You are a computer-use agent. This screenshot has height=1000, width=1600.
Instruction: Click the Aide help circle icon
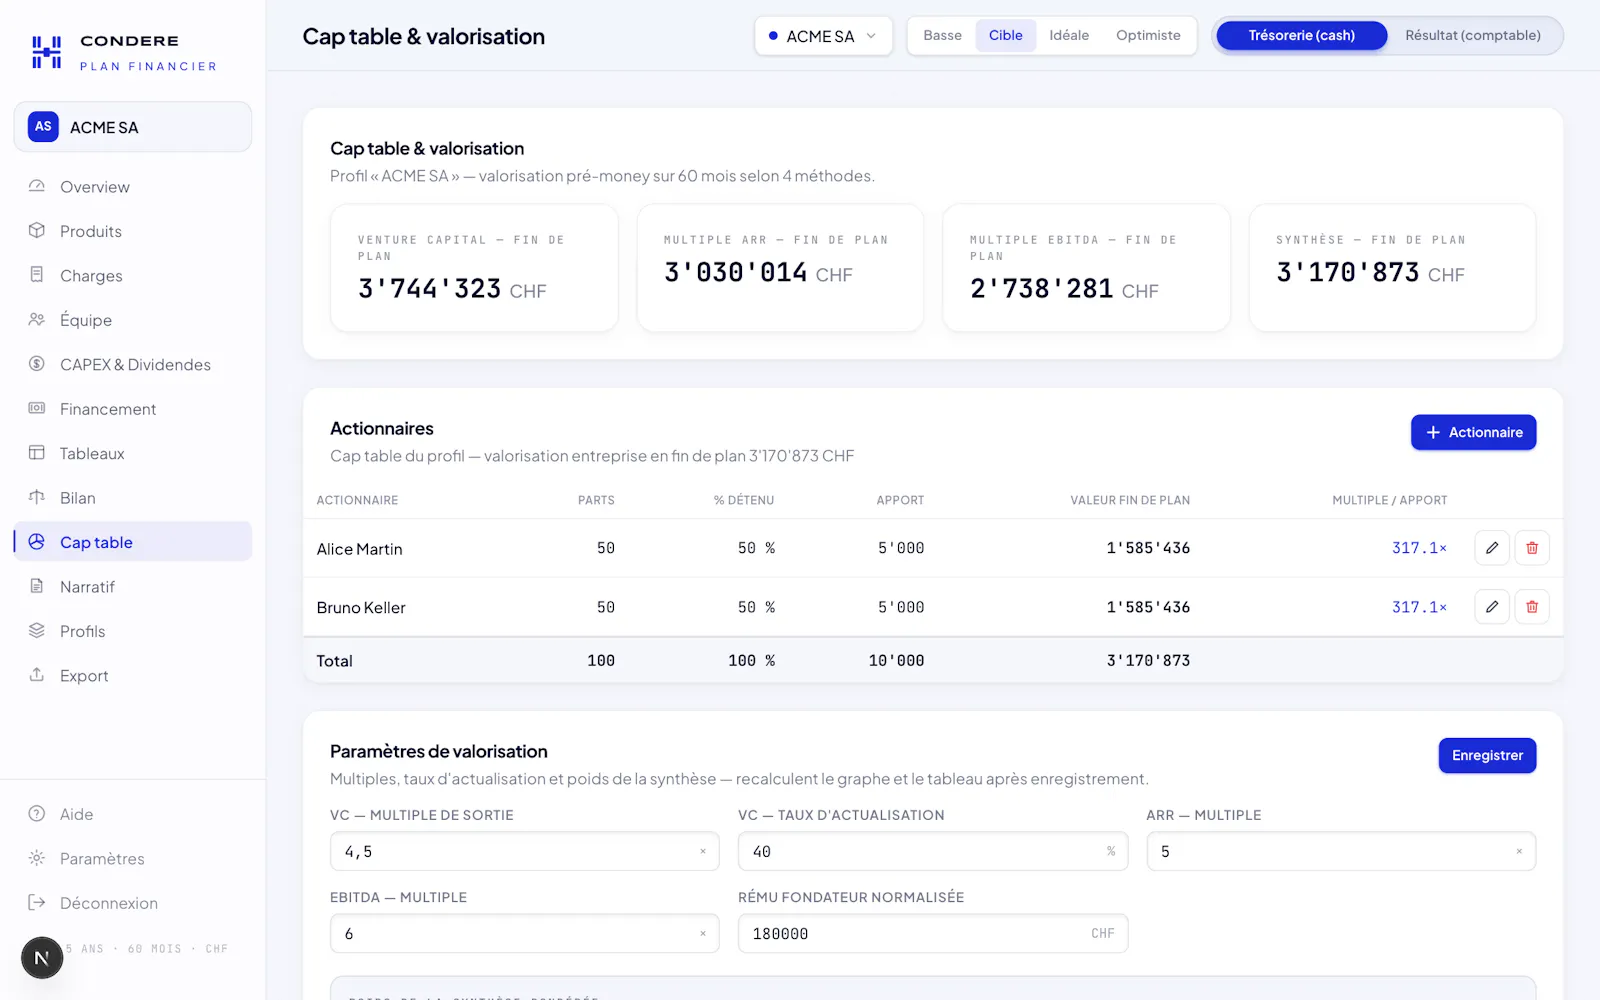click(x=37, y=814)
